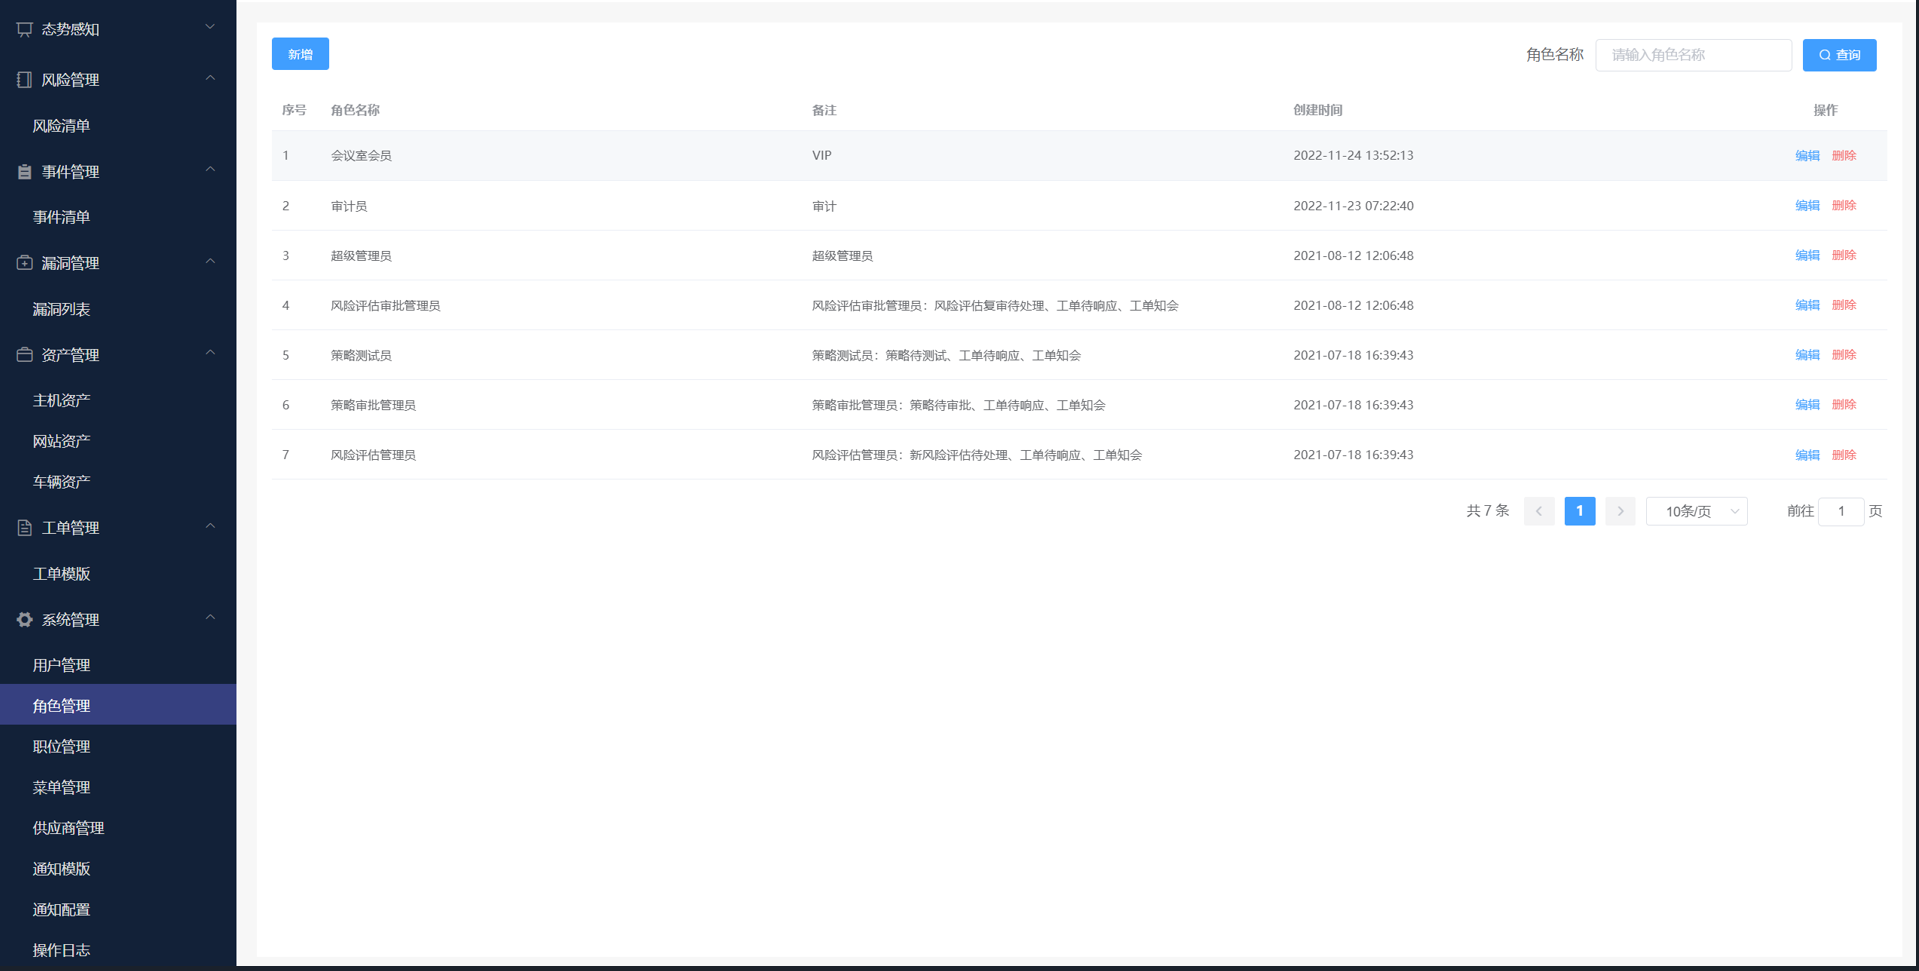Click the 漏洞管理 sidebar icon
The width and height of the screenshot is (1919, 971).
coord(24,263)
